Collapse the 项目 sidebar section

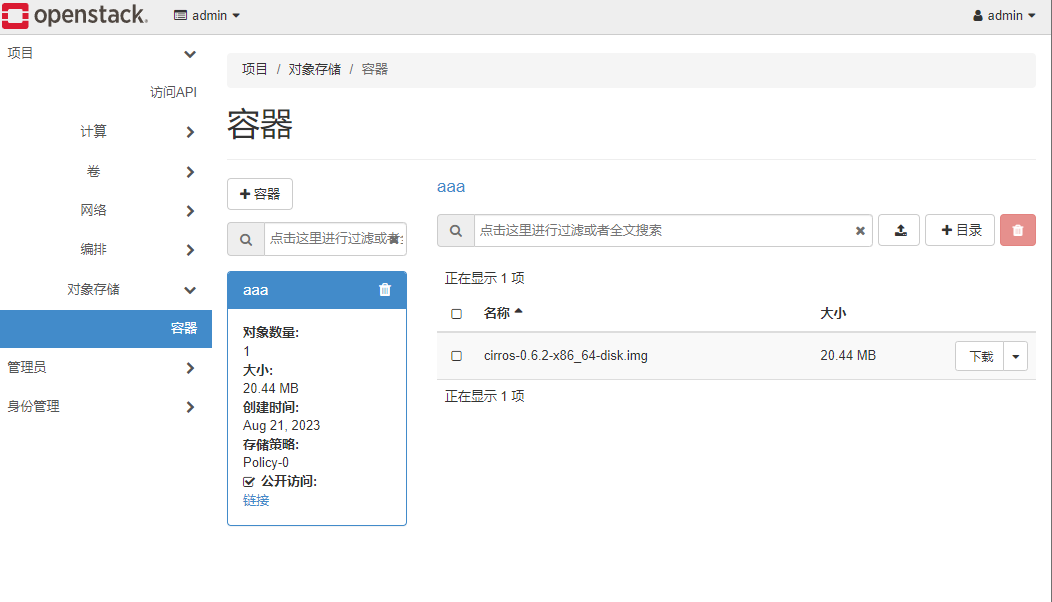click(x=105, y=53)
